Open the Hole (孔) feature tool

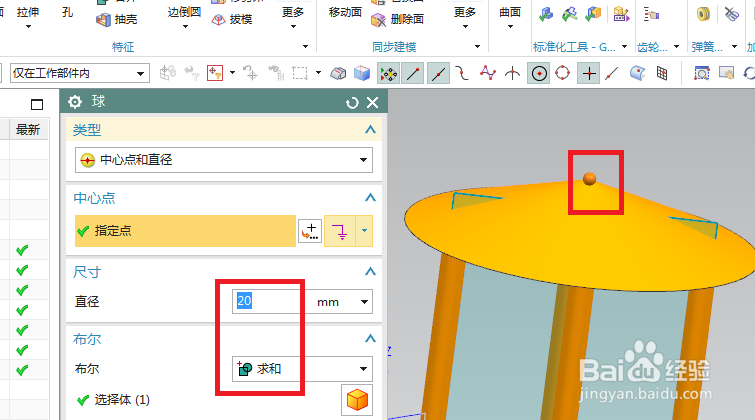tap(67, 13)
